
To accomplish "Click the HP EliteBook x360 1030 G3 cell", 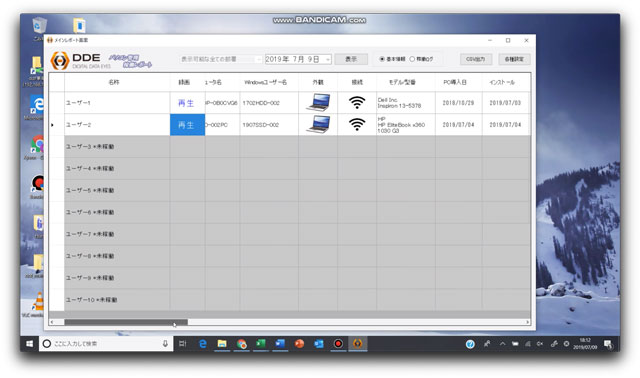I will (406, 125).
